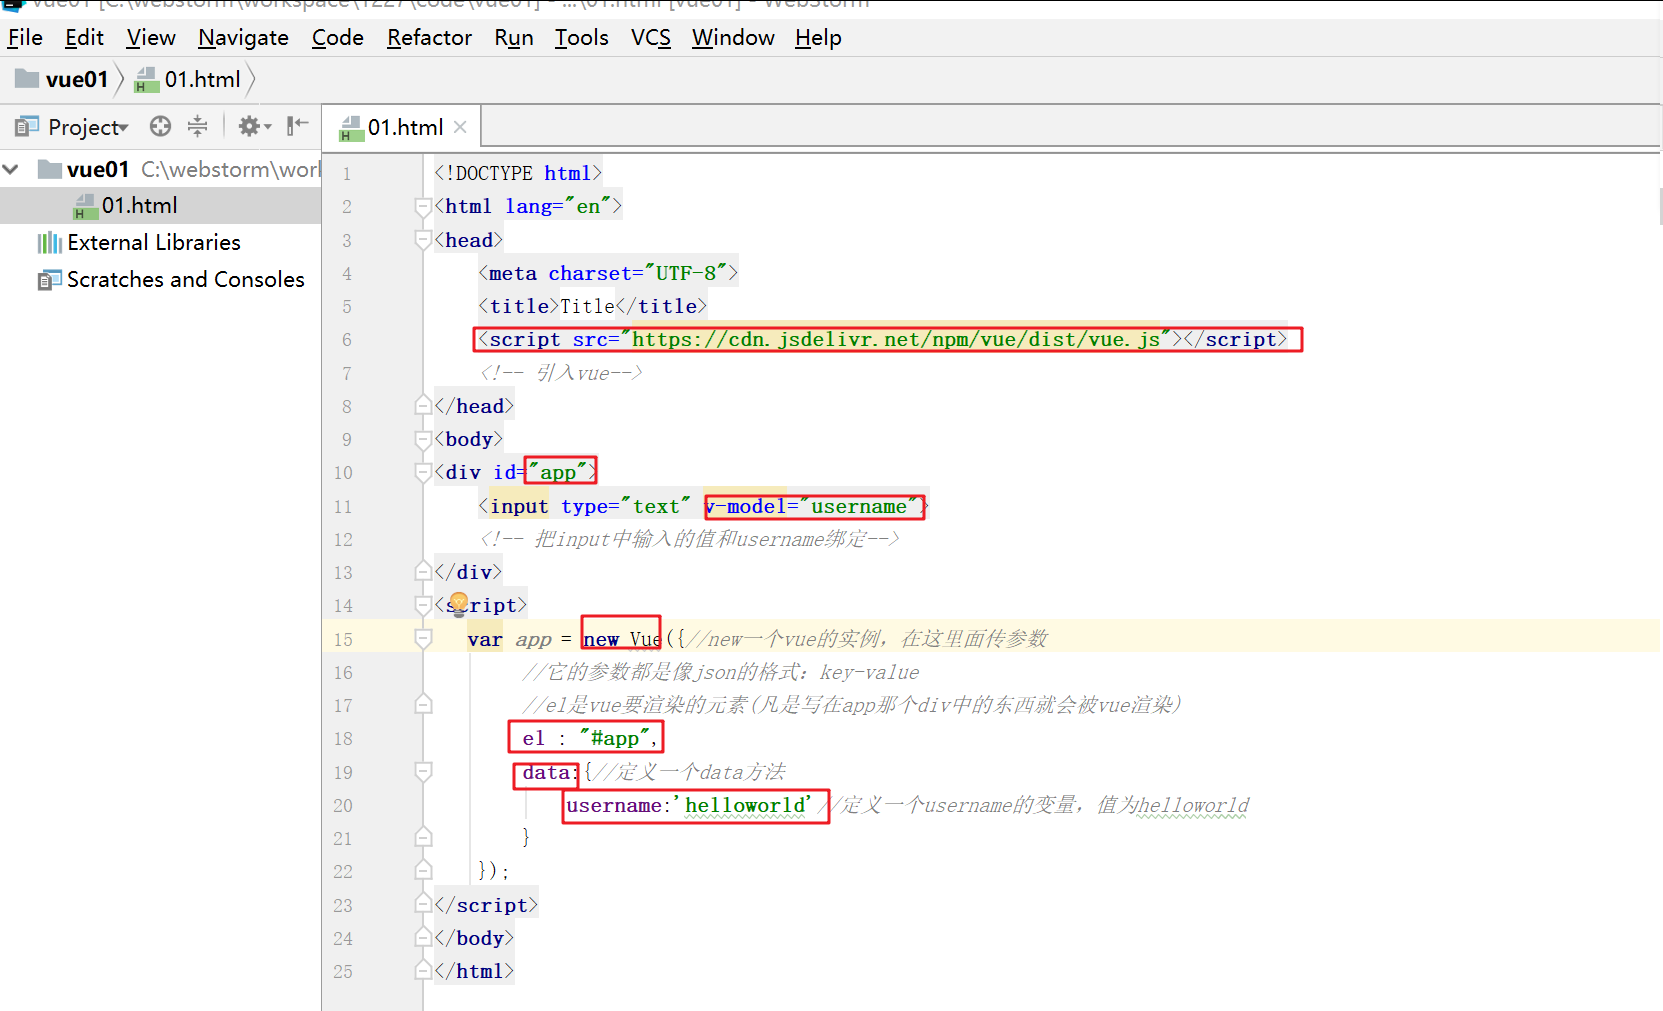This screenshot has width=1663, height=1011.
Task: Click the fold end marker on line 13
Action: click(x=423, y=572)
